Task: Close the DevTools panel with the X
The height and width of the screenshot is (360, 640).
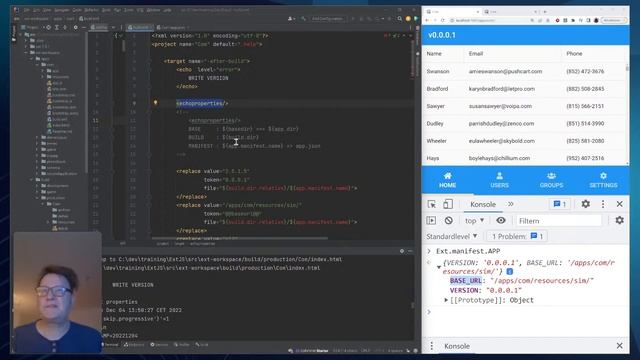Action: coord(620,204)
